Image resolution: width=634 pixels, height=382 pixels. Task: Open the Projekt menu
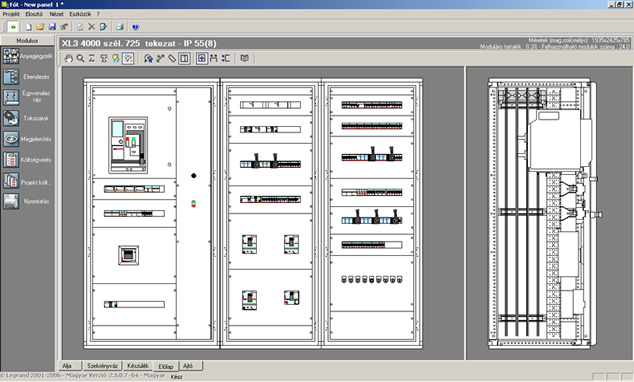coord(11,14)
